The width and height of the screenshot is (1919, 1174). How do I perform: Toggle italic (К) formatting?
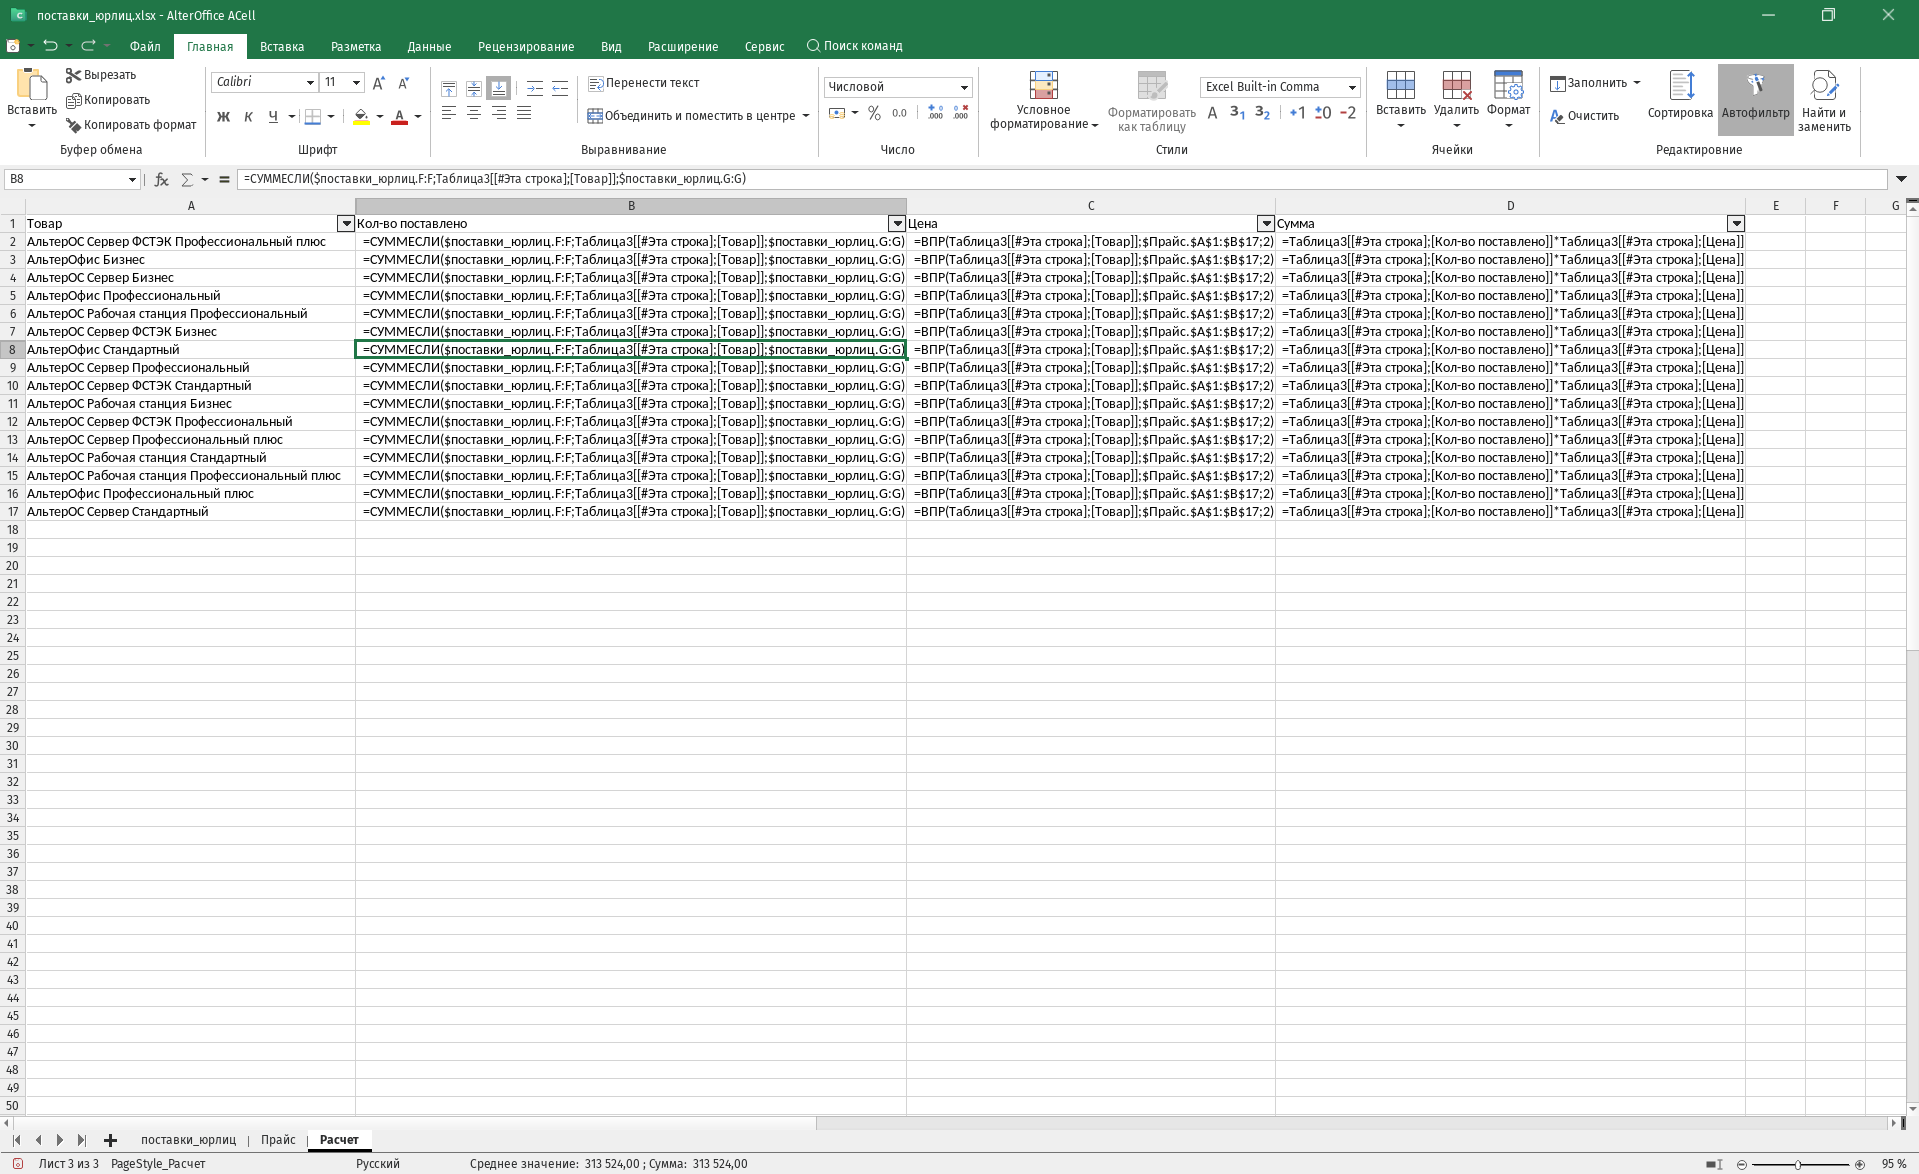248,116
